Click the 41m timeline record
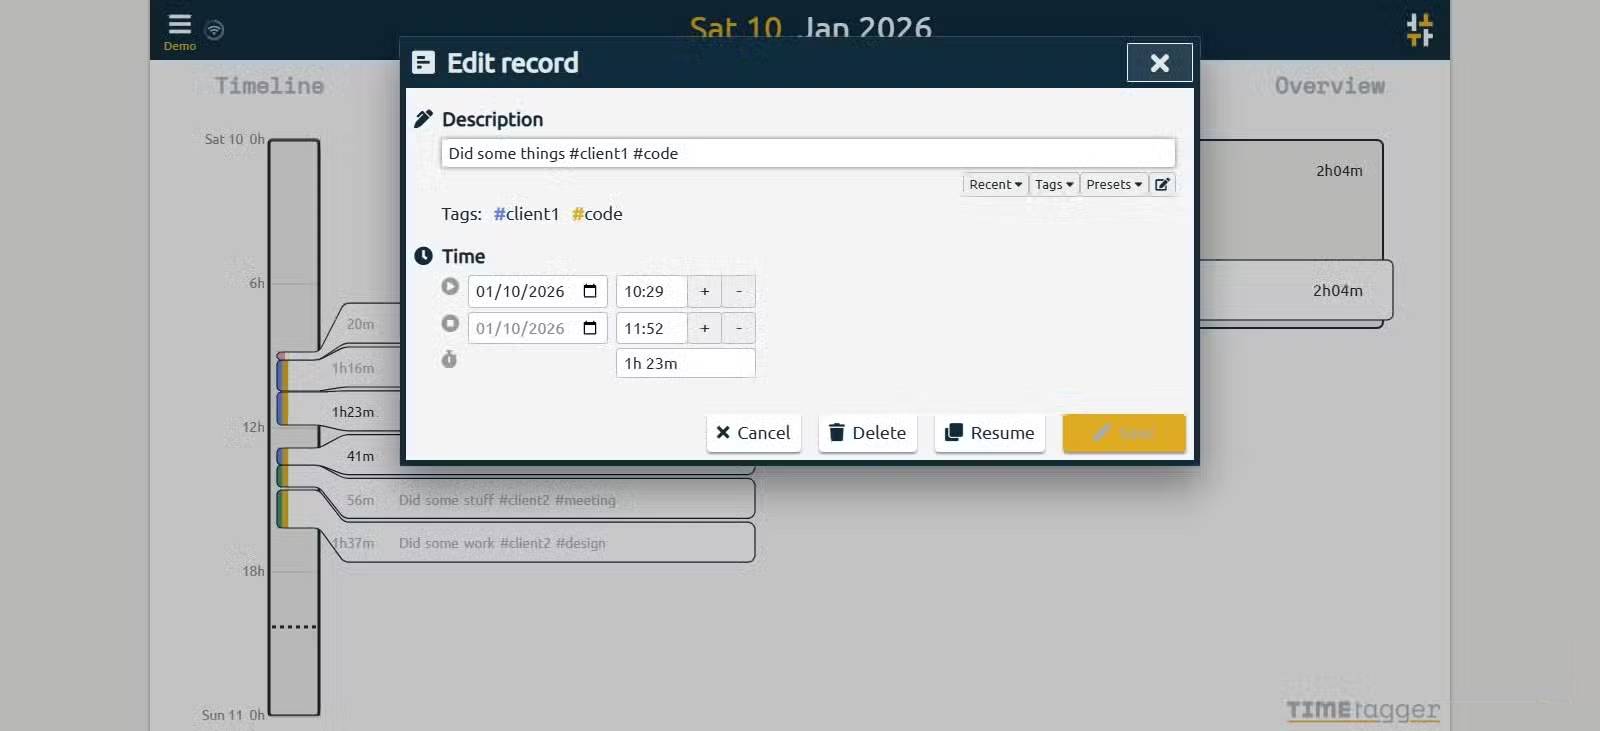Viewport: 1600px width, 731px height. click(360, 456)
